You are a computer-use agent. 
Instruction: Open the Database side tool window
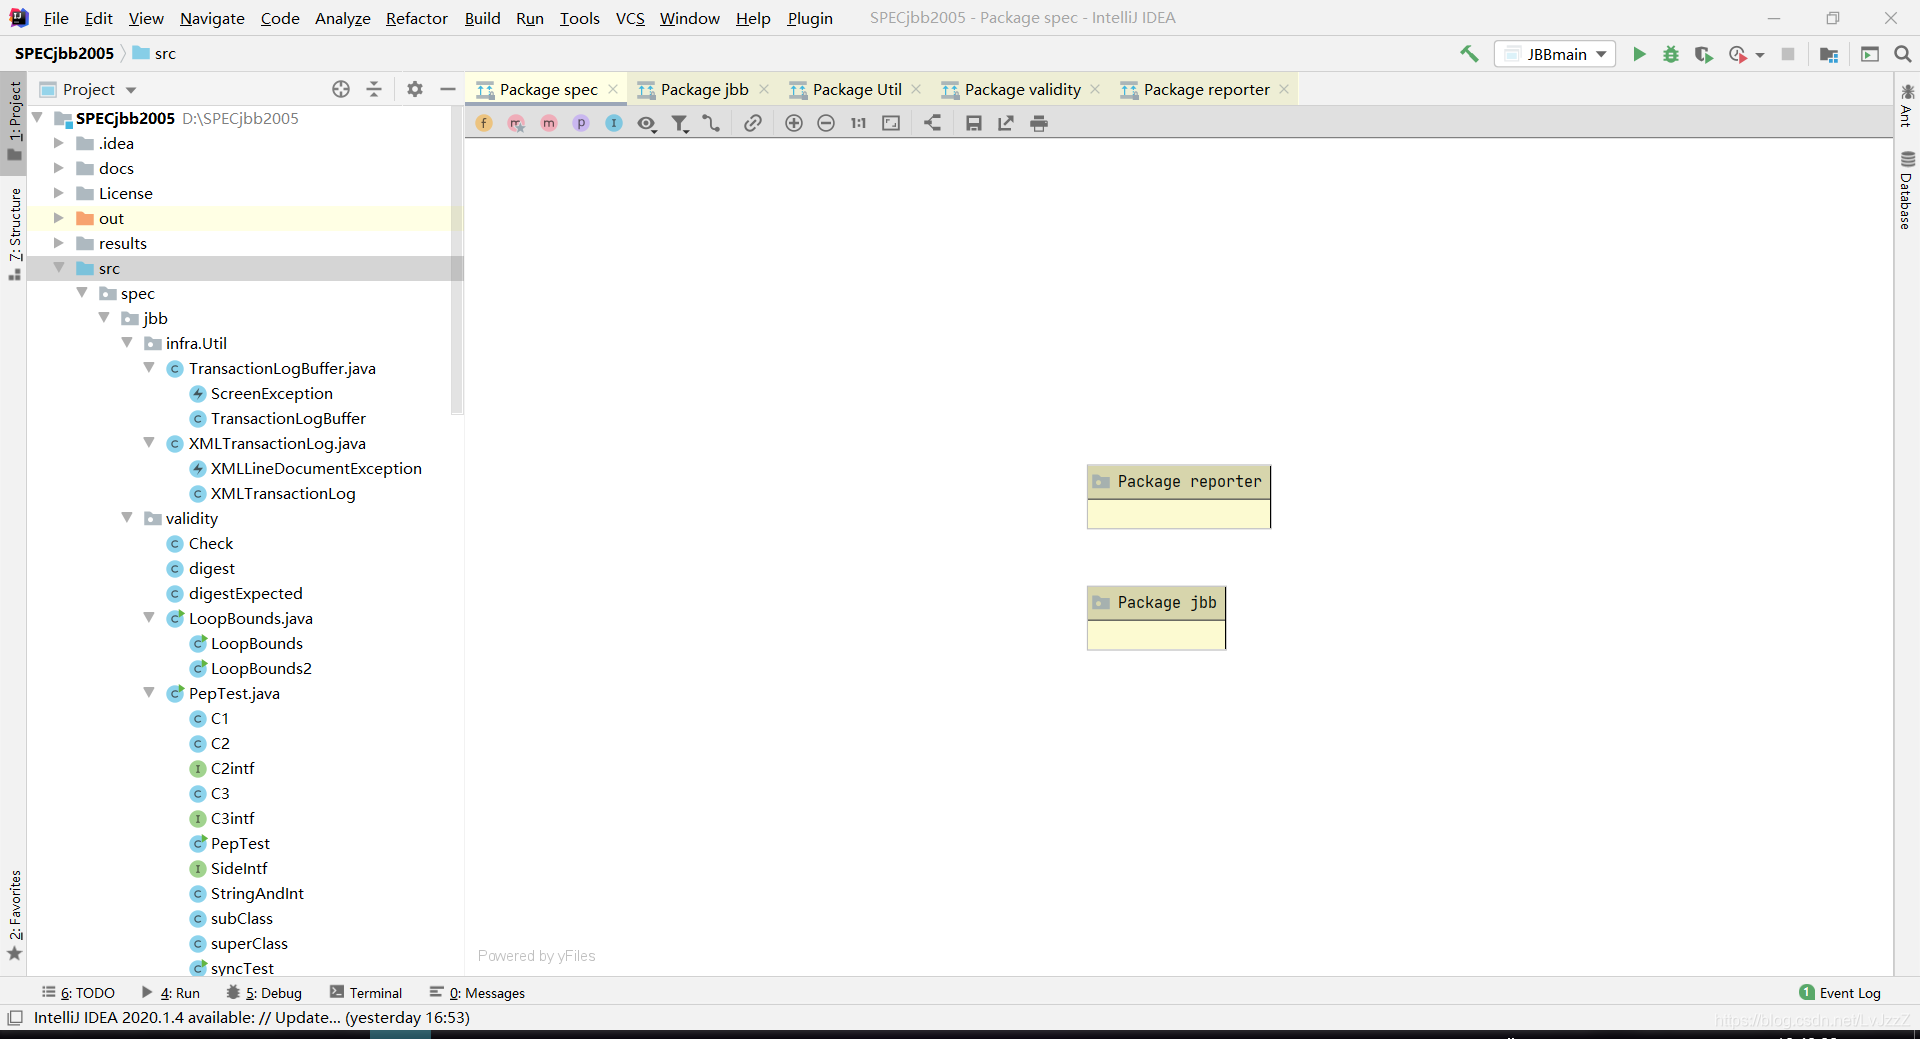pyautogui.click(x=1907, y=190)
